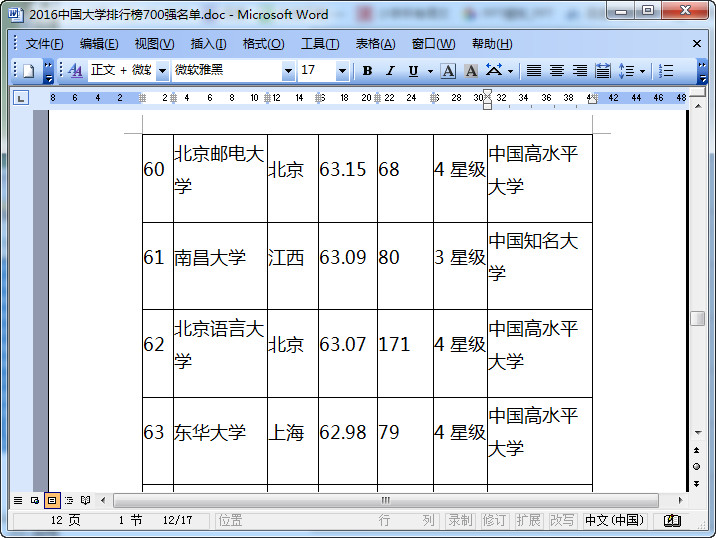Open the 帮助(H) menu

tap(492, 44)
